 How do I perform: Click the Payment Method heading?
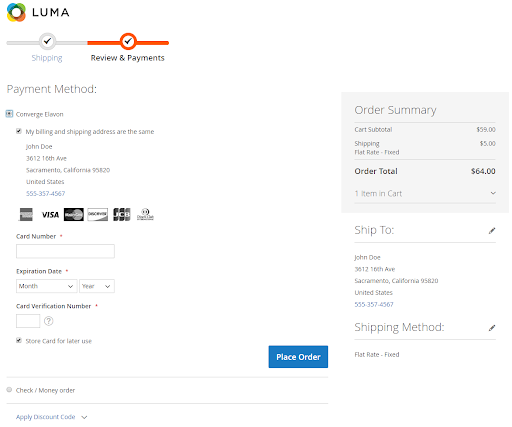coord(52,89)
